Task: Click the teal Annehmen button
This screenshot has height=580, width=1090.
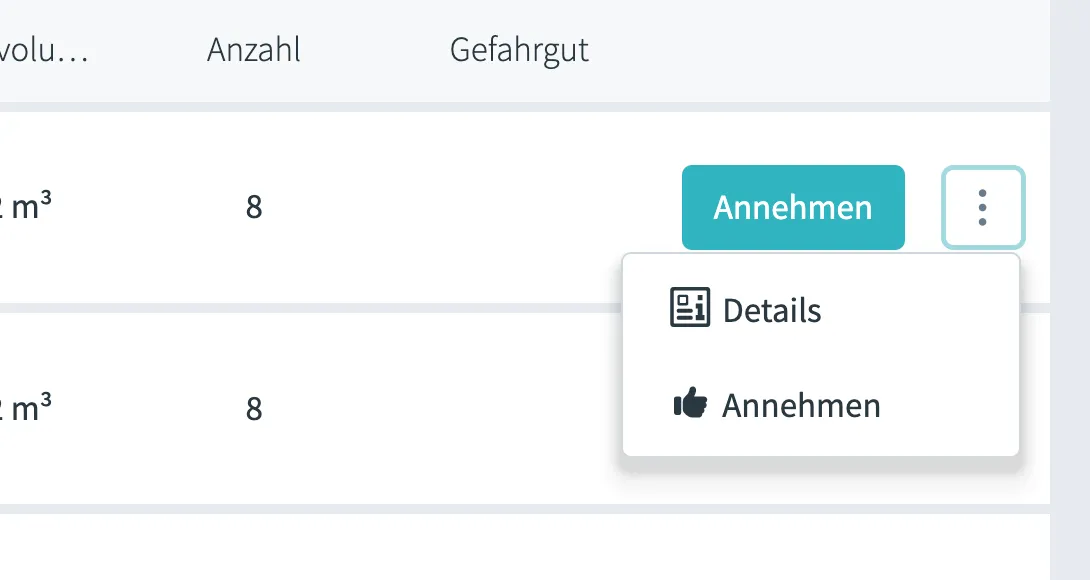Action: (793, 207)
